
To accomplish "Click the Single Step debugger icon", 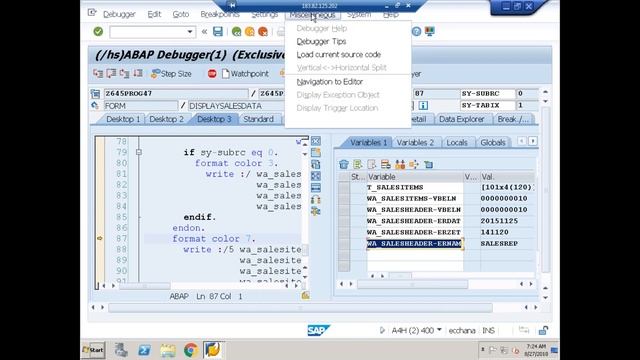I will (98, 73).
